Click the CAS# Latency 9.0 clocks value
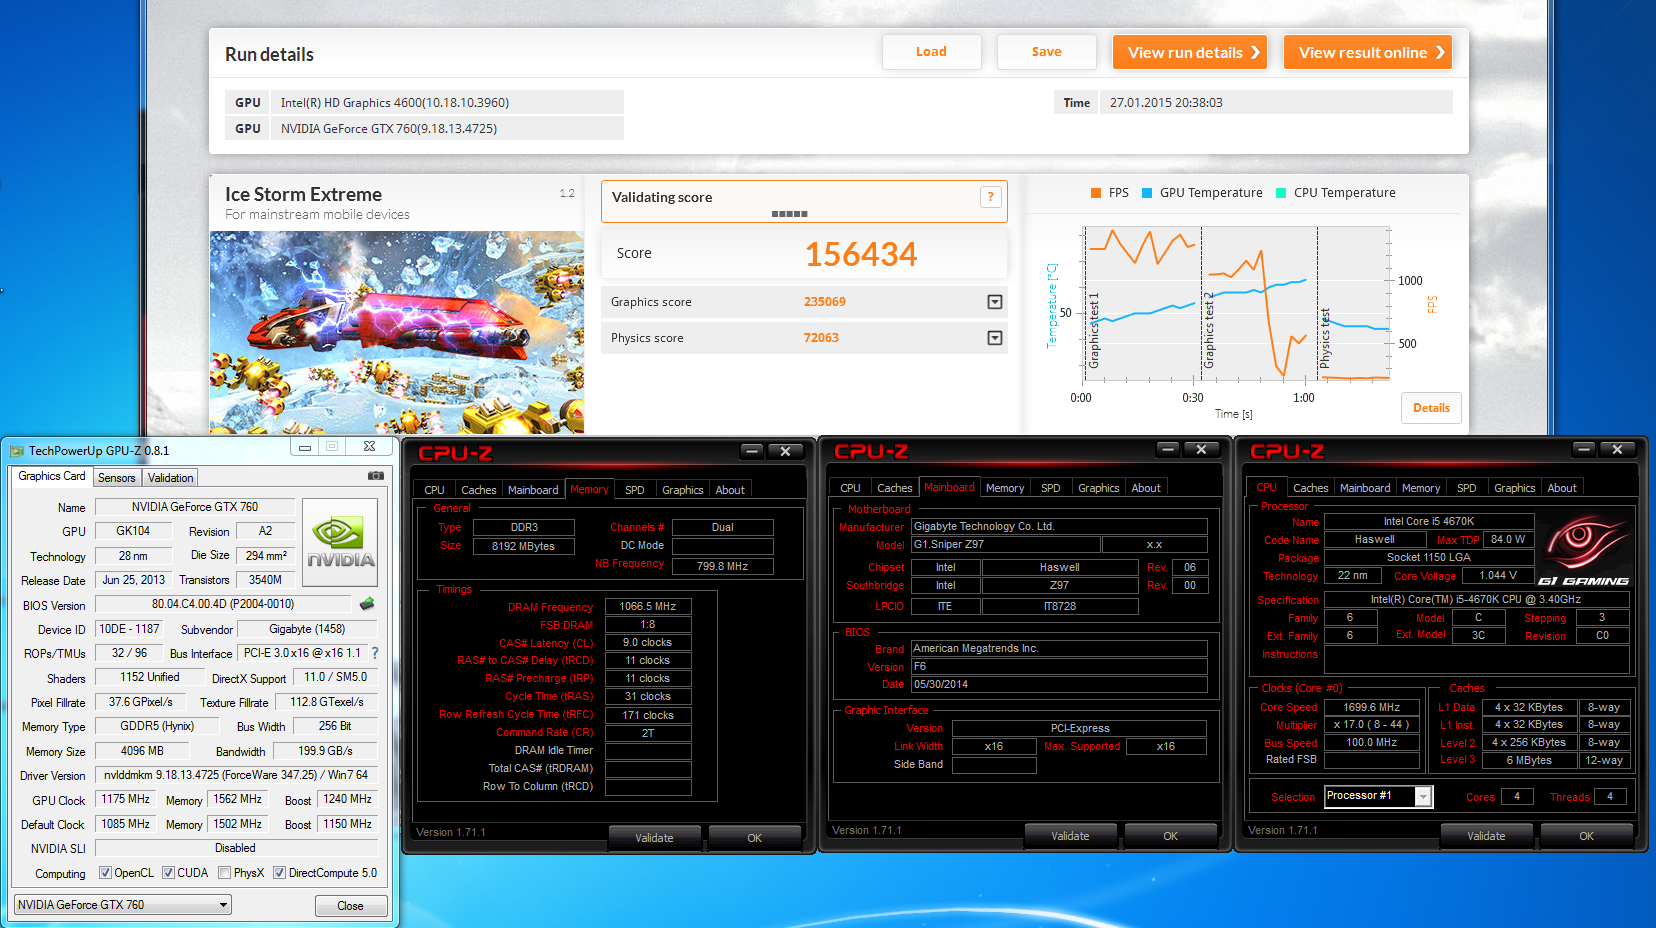 (x=648, y=642)
